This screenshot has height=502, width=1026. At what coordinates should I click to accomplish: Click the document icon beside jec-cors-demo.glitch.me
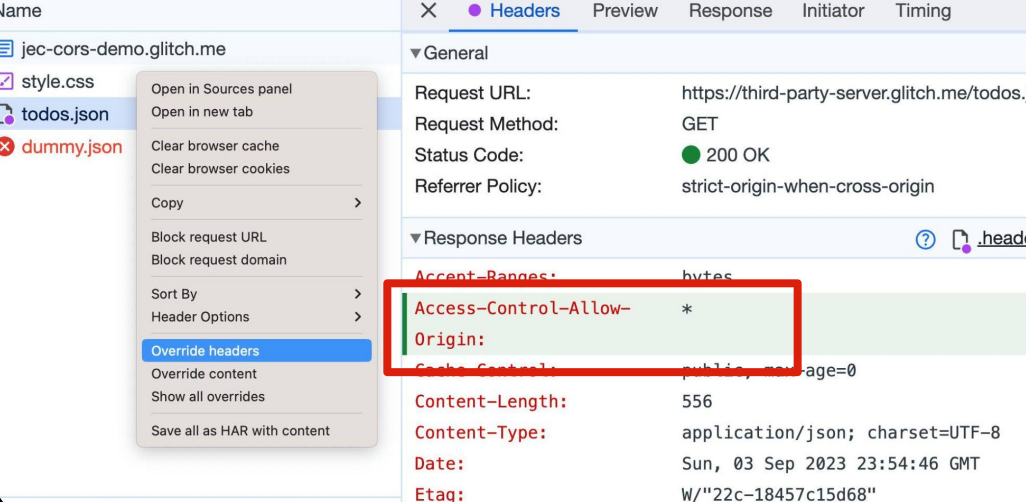(x=7, y=49)
